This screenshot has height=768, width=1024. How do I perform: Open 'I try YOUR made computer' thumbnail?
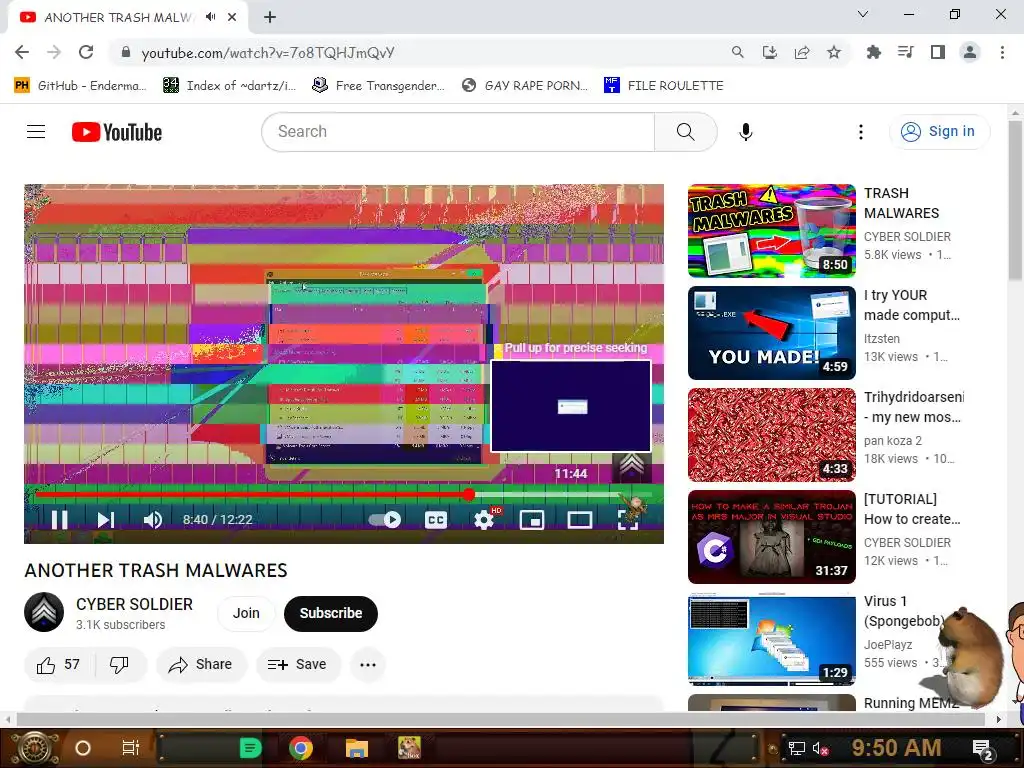[771, 333]
